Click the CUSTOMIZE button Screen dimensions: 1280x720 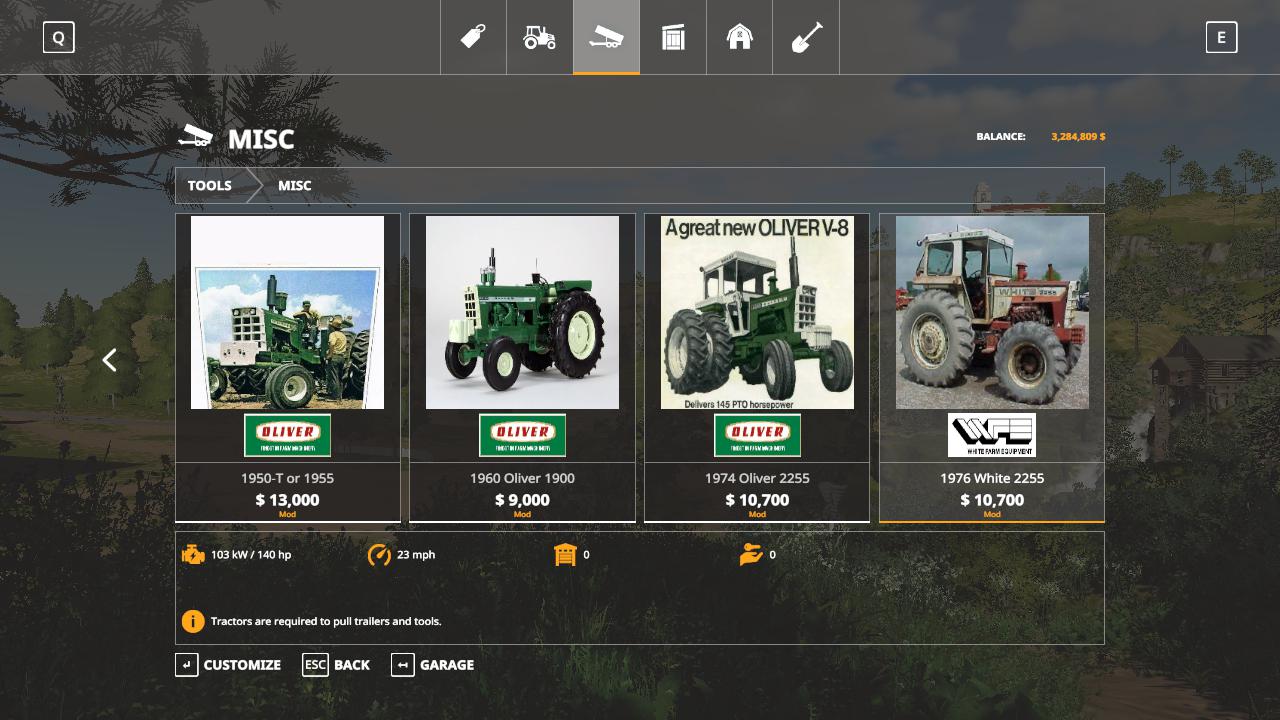tap(229, 665)
